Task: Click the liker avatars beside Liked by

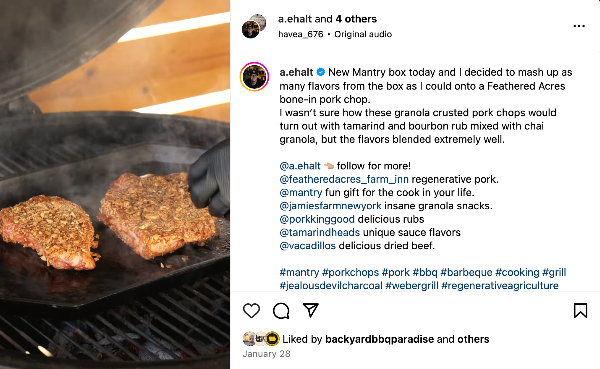Action: coord(261,339)
